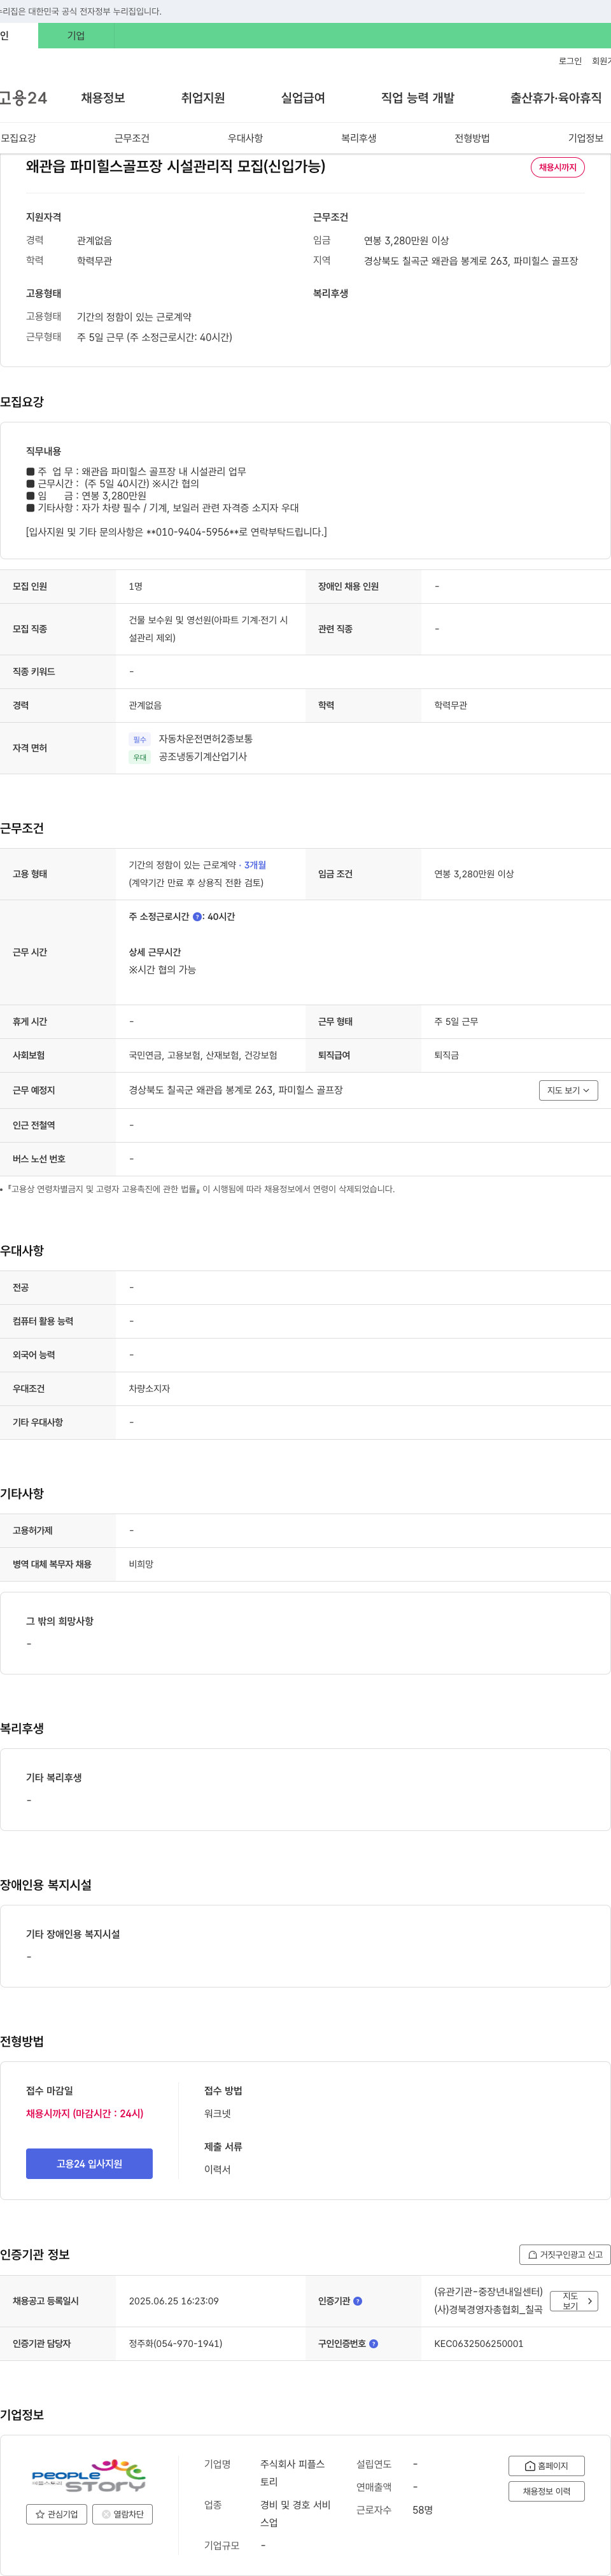
Task: Jump to 근무조건 section tab
Action: click(132, 138)
